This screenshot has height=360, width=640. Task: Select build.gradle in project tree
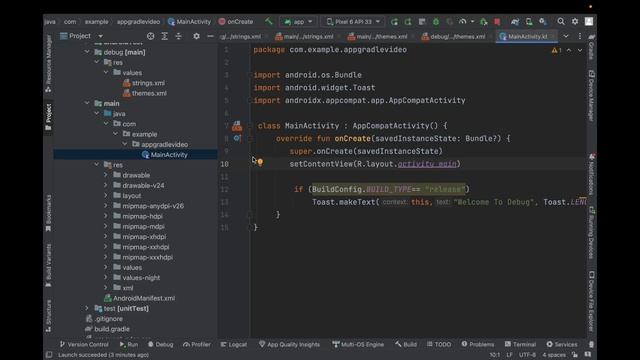click(107, 329)
